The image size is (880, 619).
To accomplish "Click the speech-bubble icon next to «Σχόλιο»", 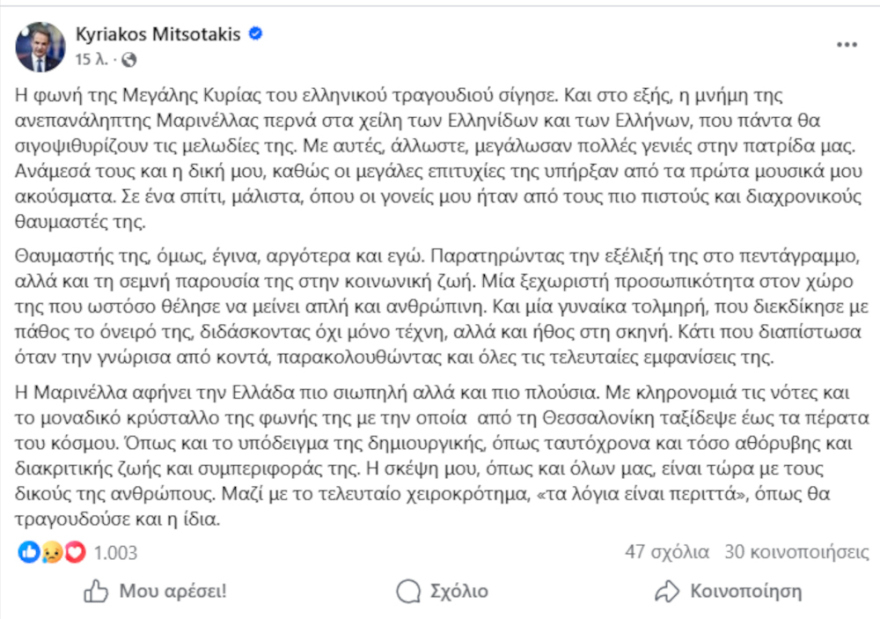I will (x=406, y=591).
